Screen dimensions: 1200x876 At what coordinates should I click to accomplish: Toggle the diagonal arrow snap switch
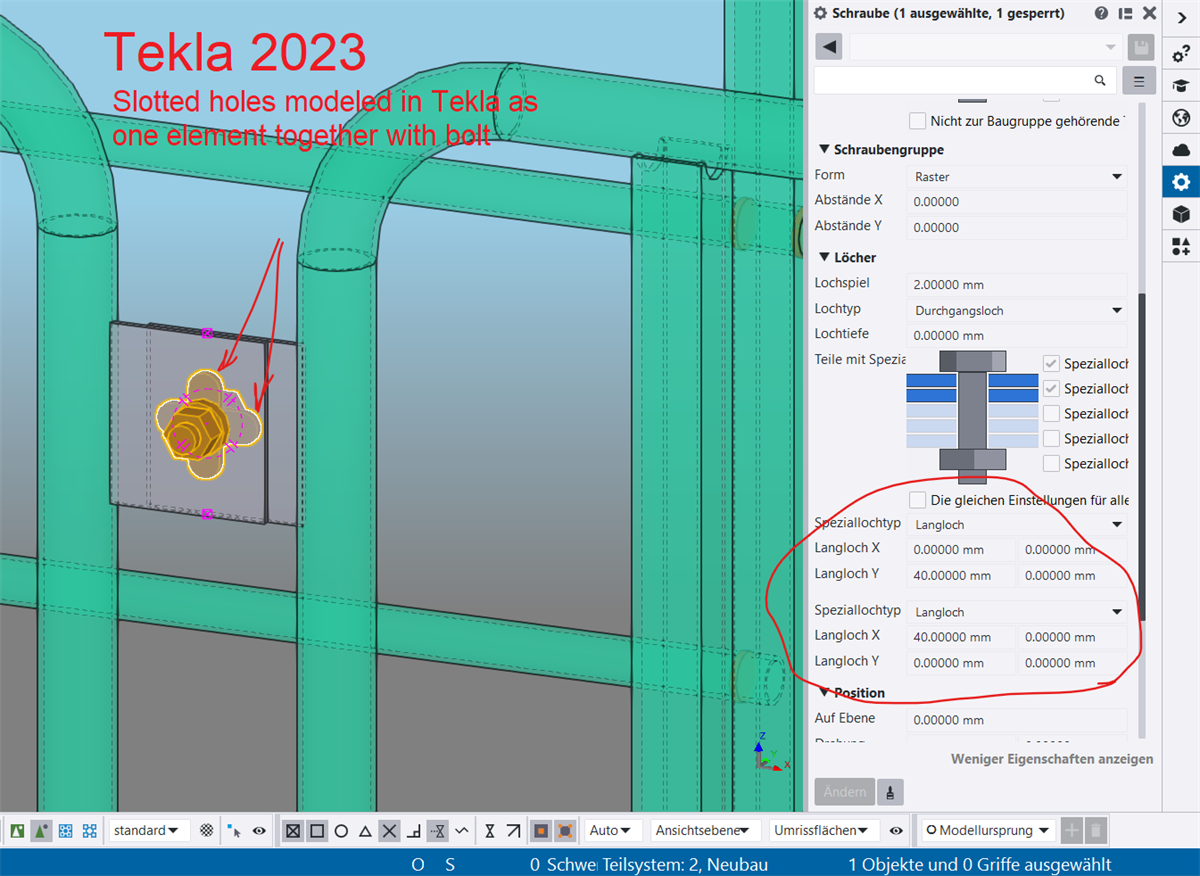(513, 830)
